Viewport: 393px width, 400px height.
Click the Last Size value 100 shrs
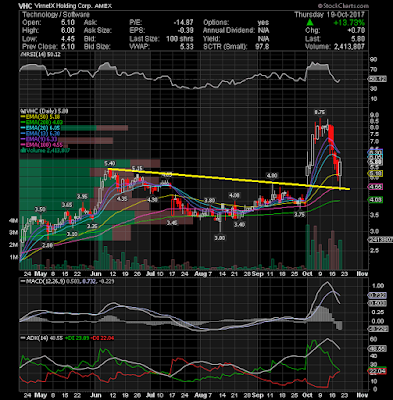tap(180, 39)
